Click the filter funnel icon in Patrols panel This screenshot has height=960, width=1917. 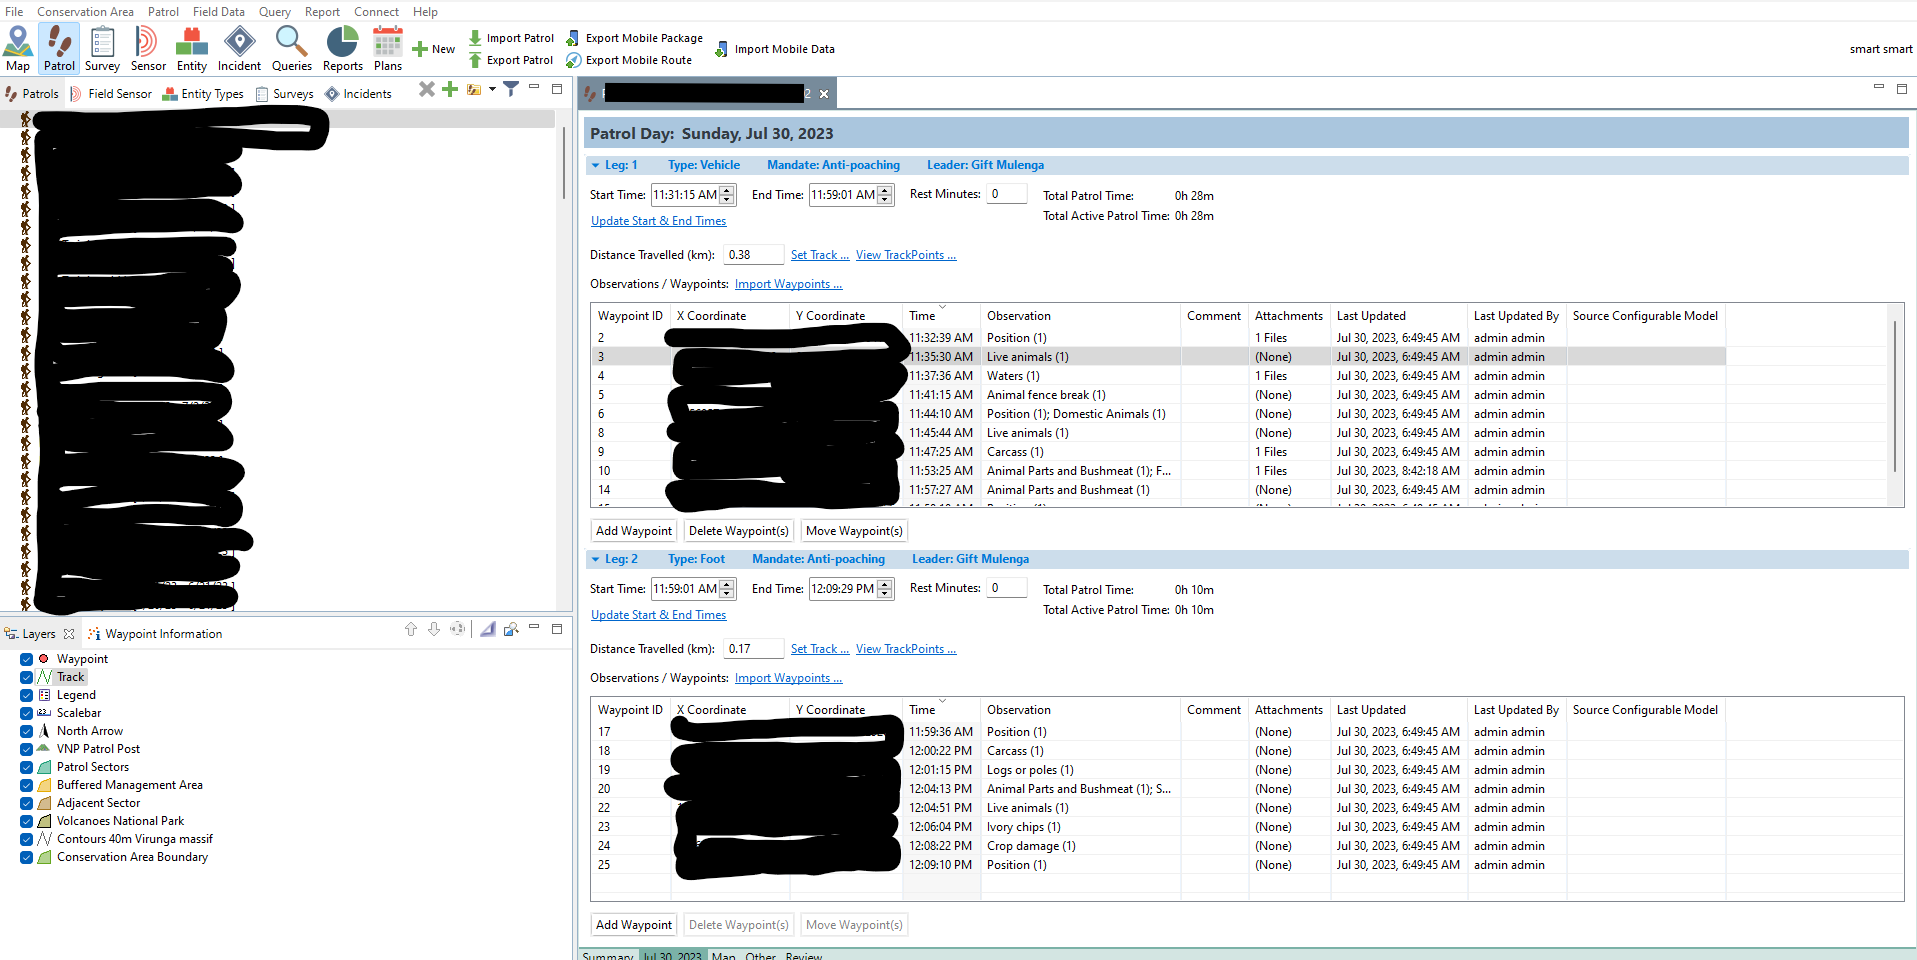pos(511,90)
